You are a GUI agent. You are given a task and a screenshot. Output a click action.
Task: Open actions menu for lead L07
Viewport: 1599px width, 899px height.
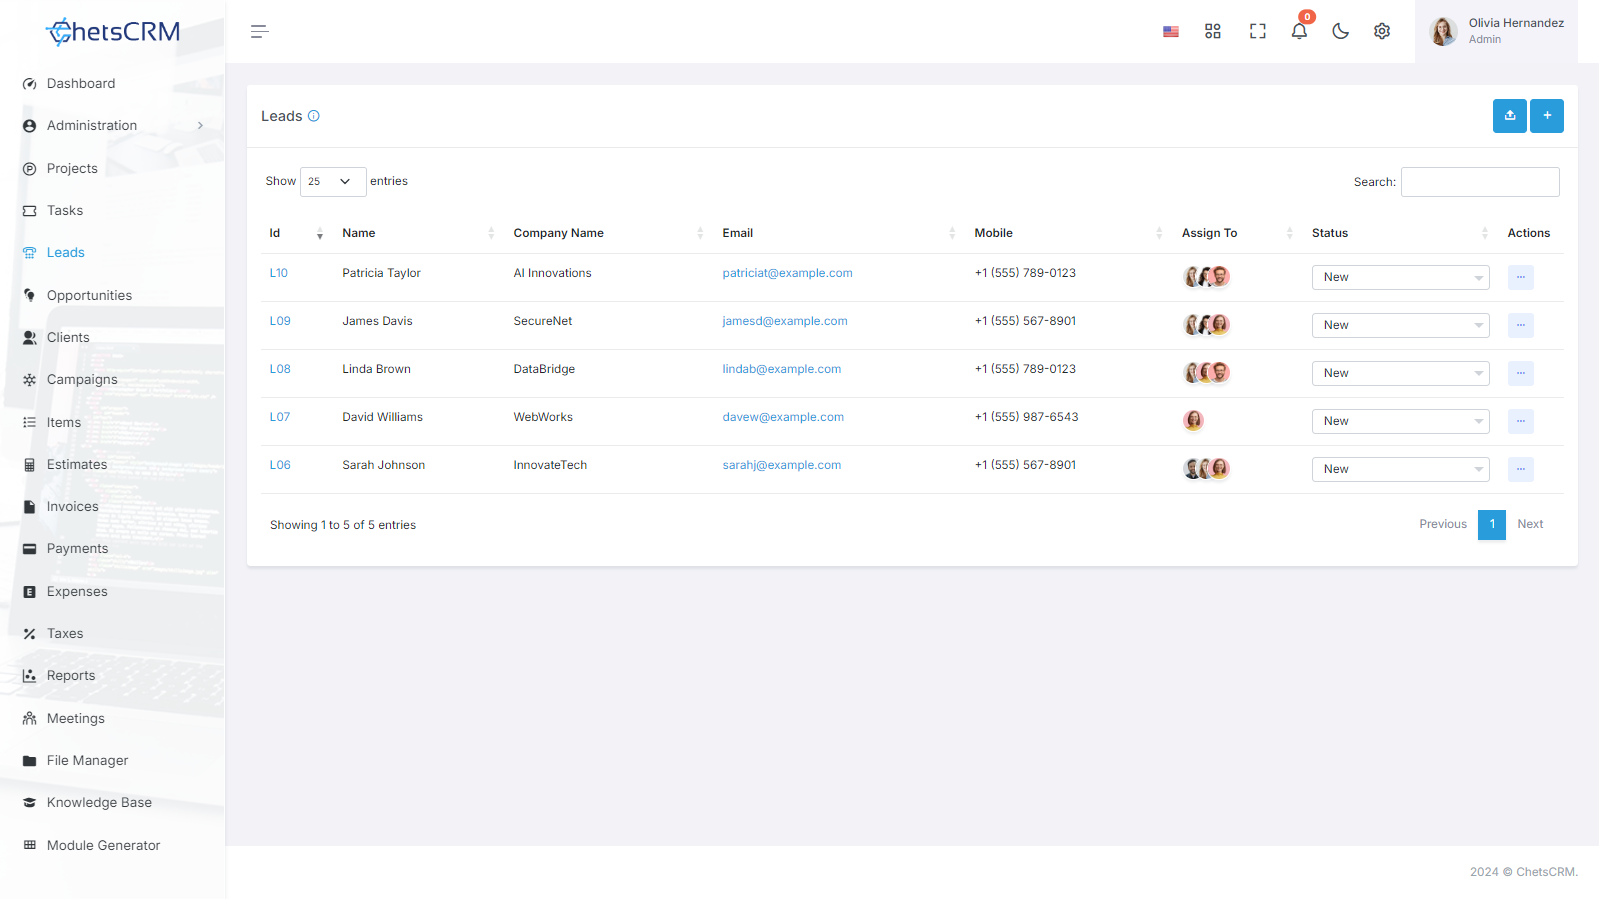click(x=1521, y=421)
